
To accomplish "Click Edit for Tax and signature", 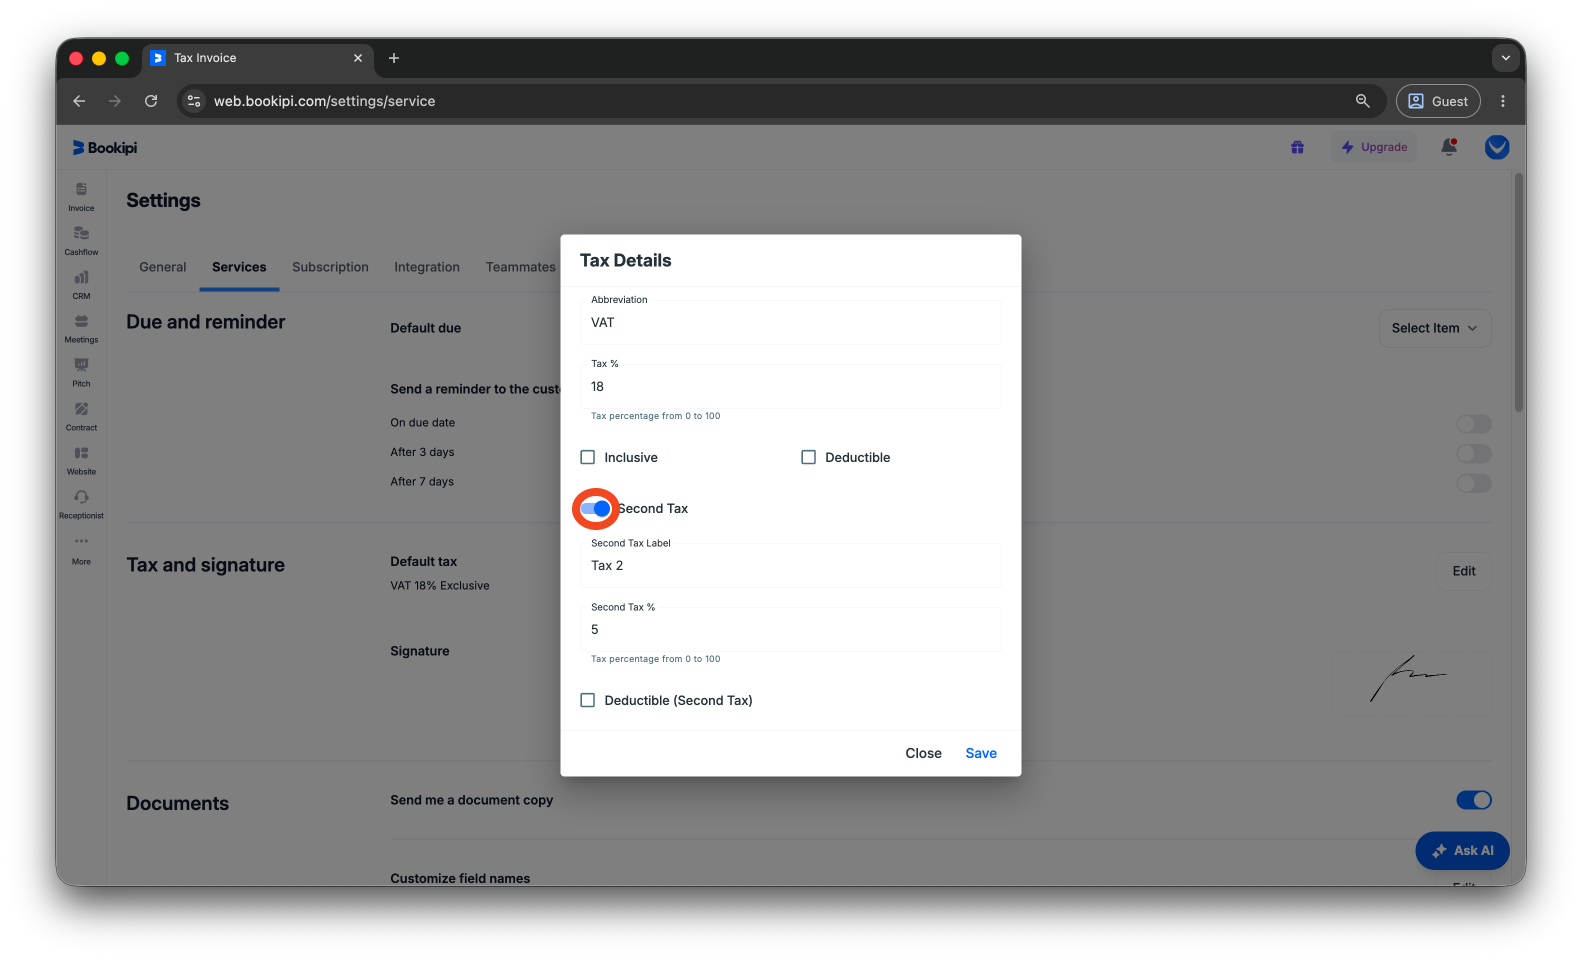I will click(x=1464, y=571).
